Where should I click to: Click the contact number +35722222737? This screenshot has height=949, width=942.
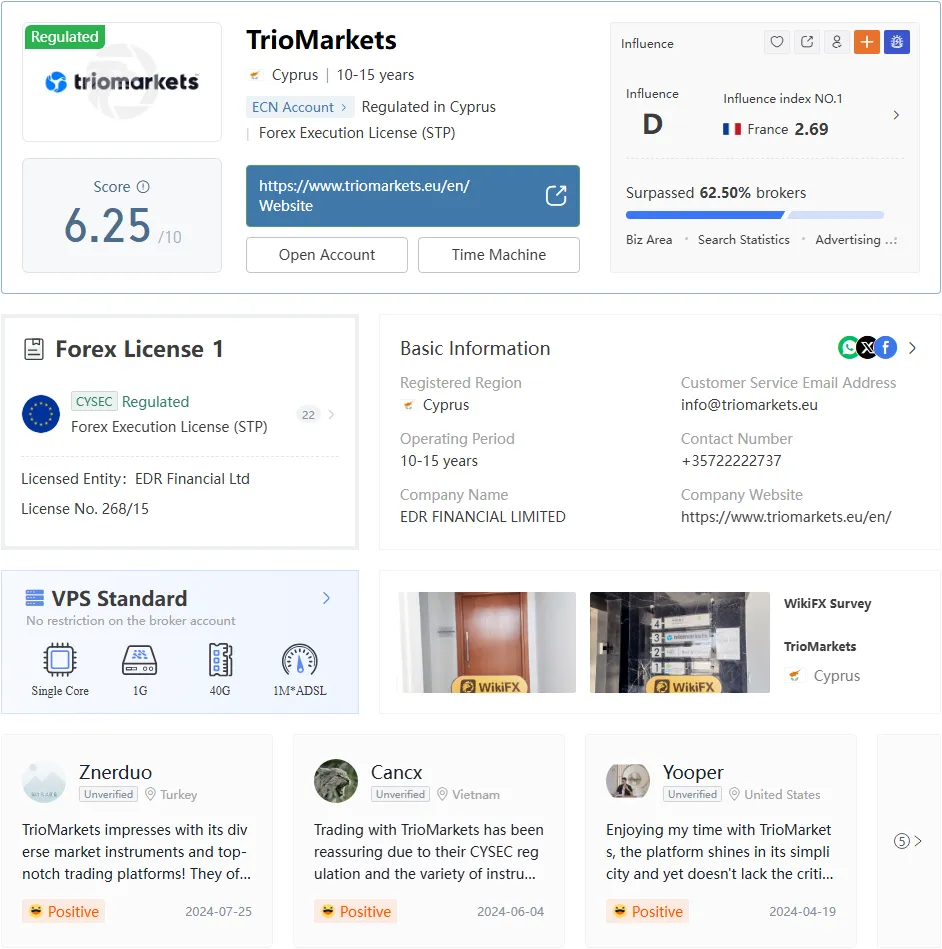[x=731, y=461]
